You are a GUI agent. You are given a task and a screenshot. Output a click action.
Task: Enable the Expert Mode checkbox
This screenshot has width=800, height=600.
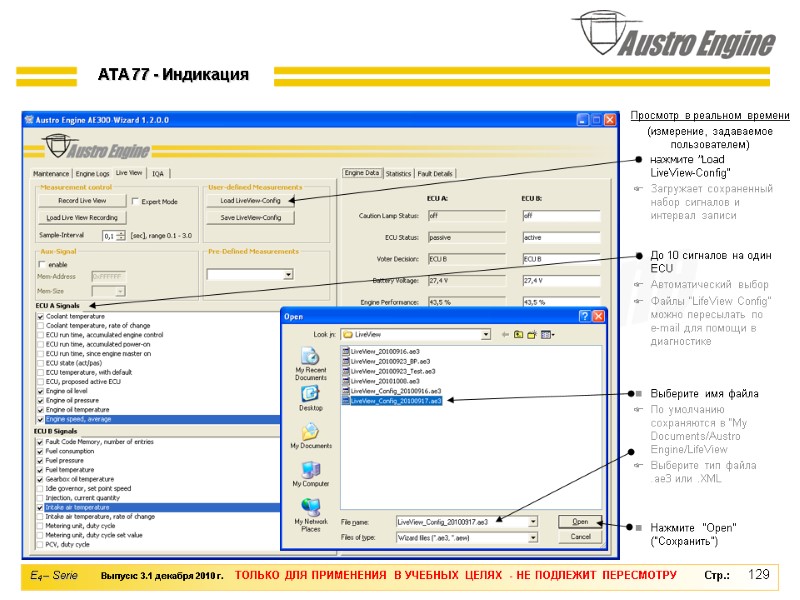coord(135,202)
